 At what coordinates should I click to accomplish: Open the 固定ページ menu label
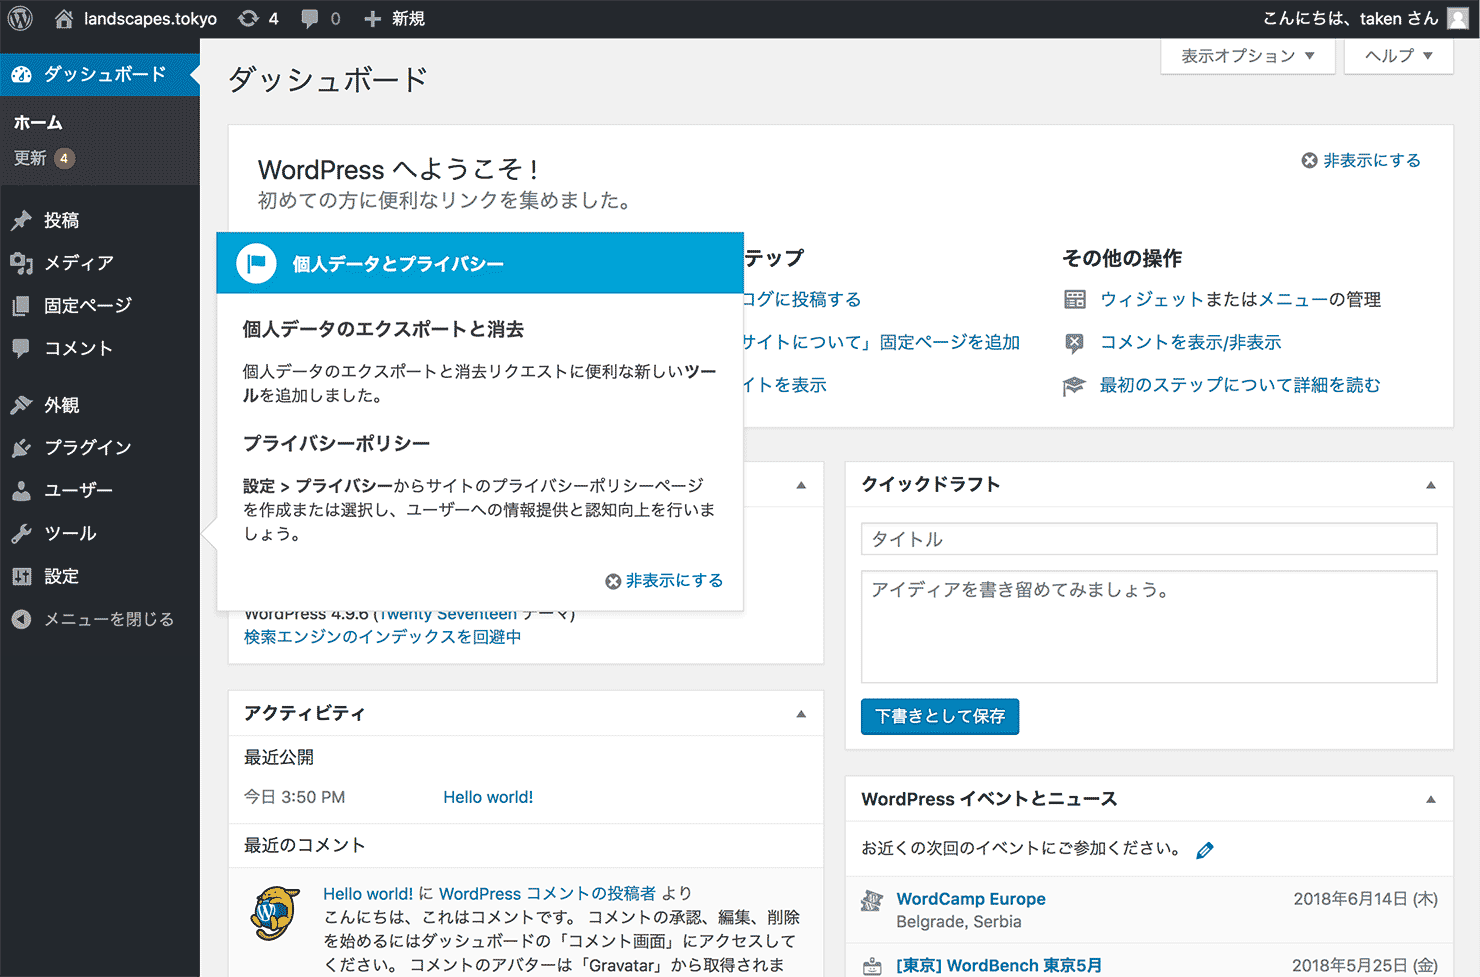point(88,306)
